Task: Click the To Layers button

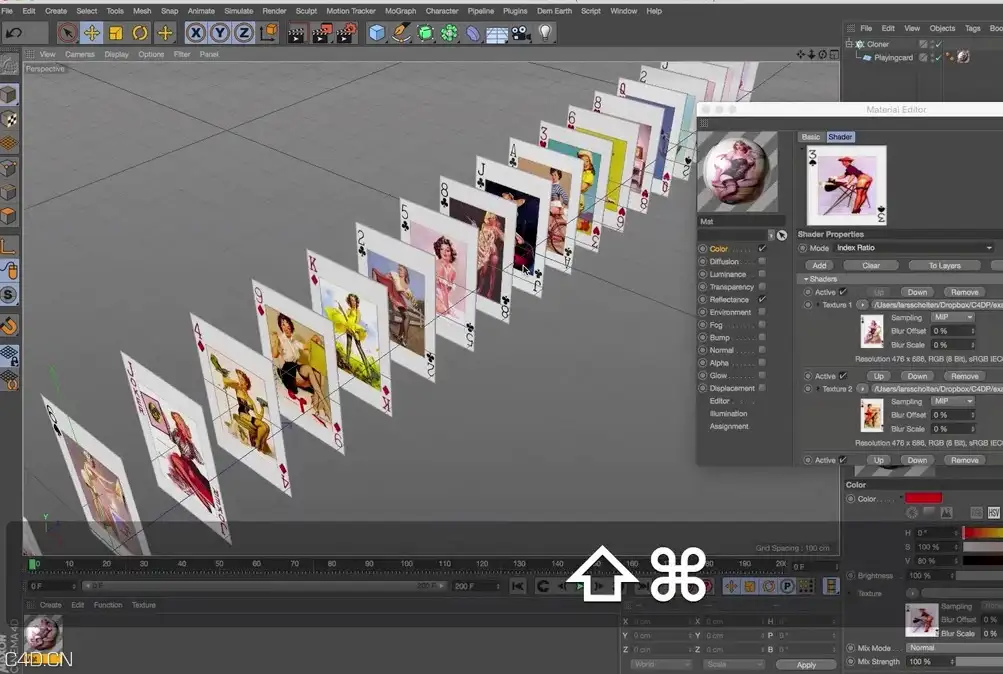Action: click(945, 265)
